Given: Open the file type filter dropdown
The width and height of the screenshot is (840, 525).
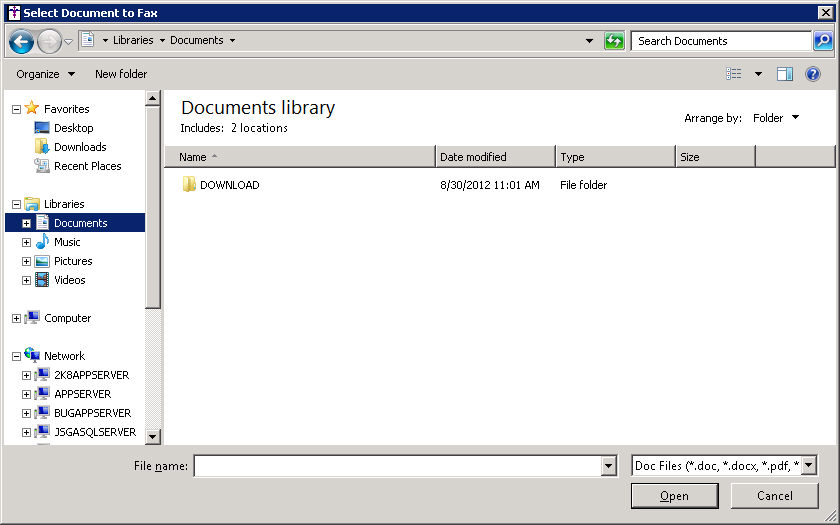Looking at the screenshot, I should (x=808, y=466).
